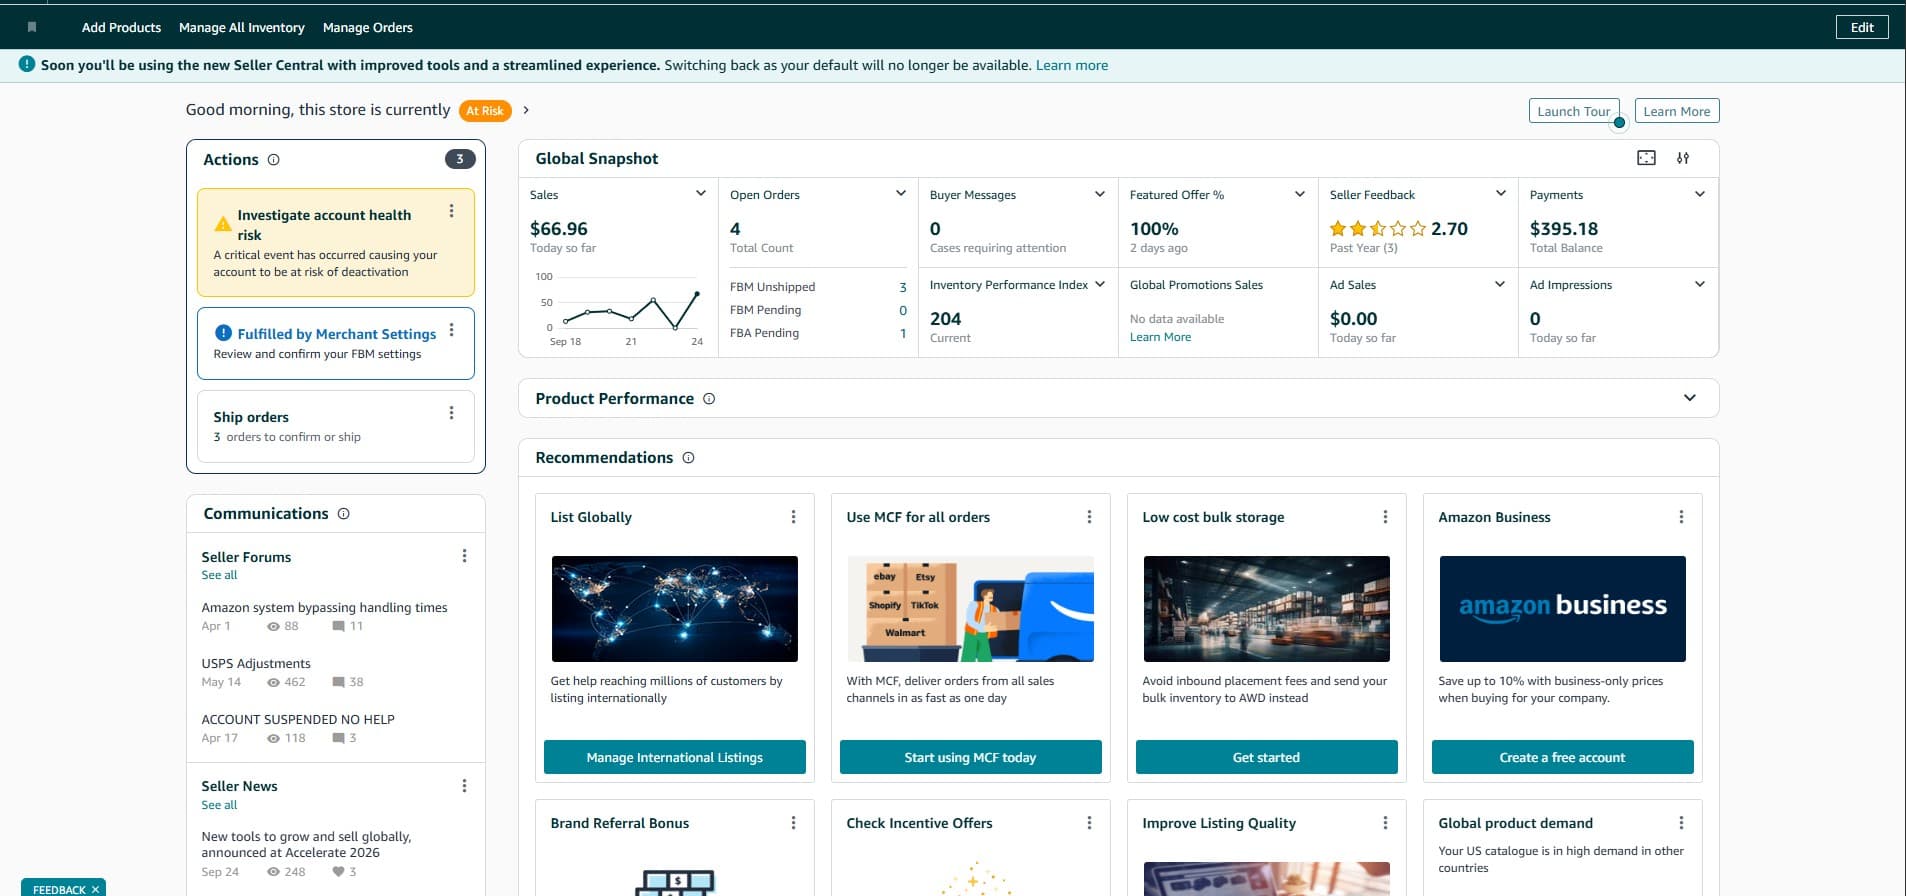
Task: Open Use MCF for all orders options menu
Action: 1089,517
